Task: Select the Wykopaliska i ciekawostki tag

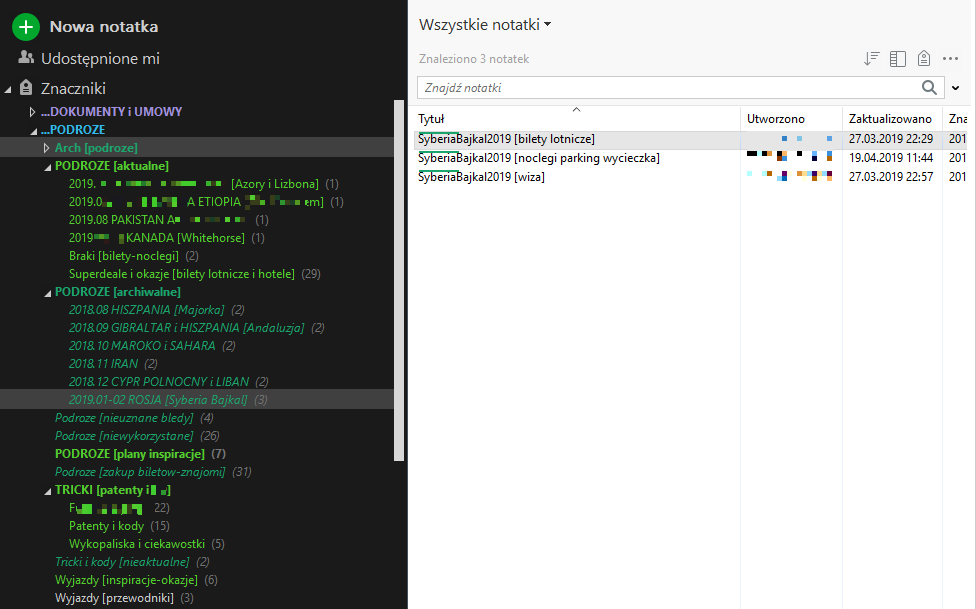Action: click(137, 544)
